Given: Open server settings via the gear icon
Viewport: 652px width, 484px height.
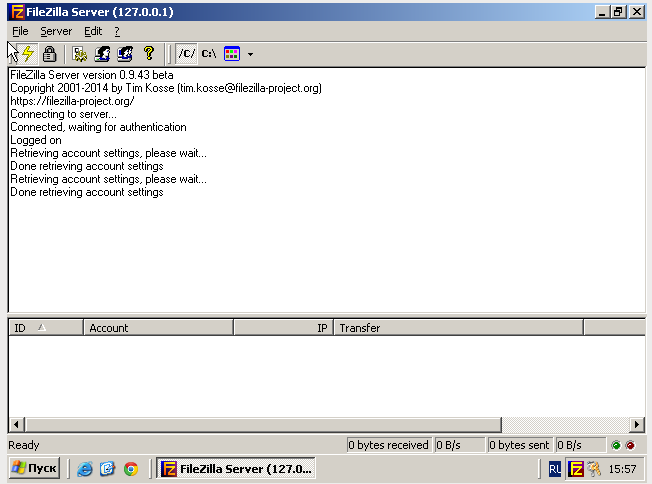Looking at the screenshot, I should [79, 54].
